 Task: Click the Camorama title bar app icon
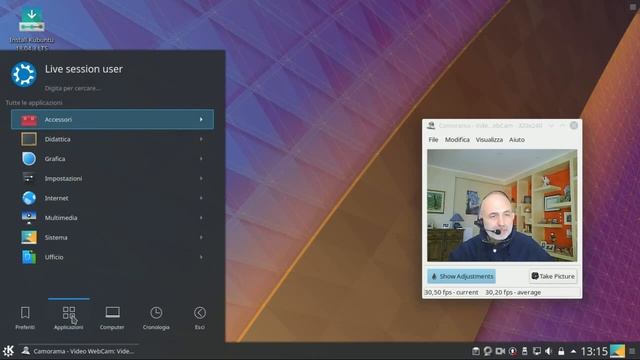click(431, 125)
